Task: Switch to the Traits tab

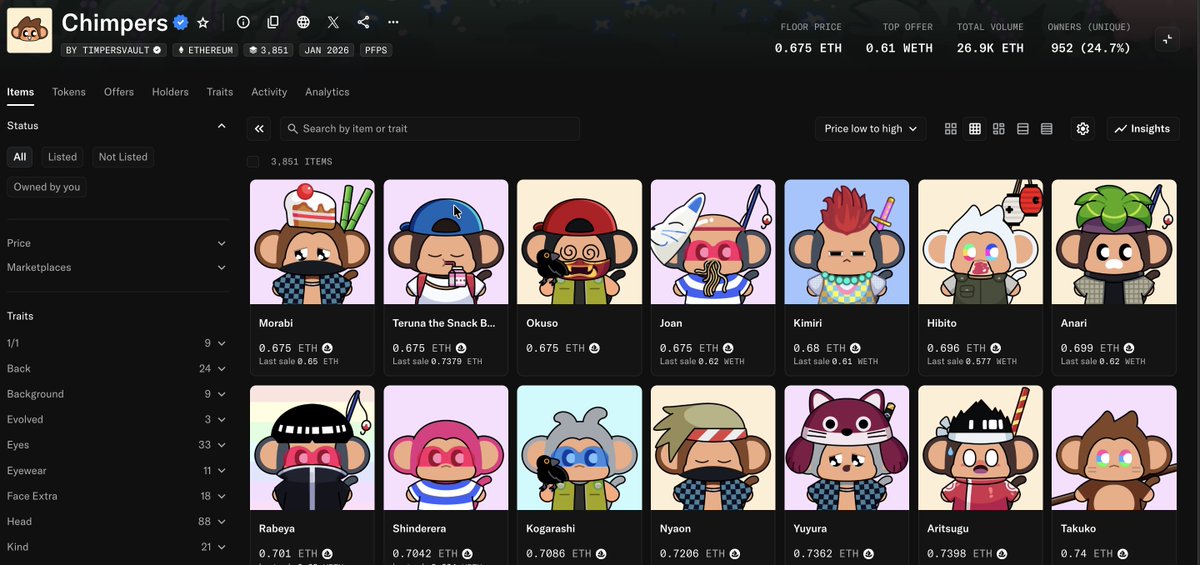Action: (220, 92)
